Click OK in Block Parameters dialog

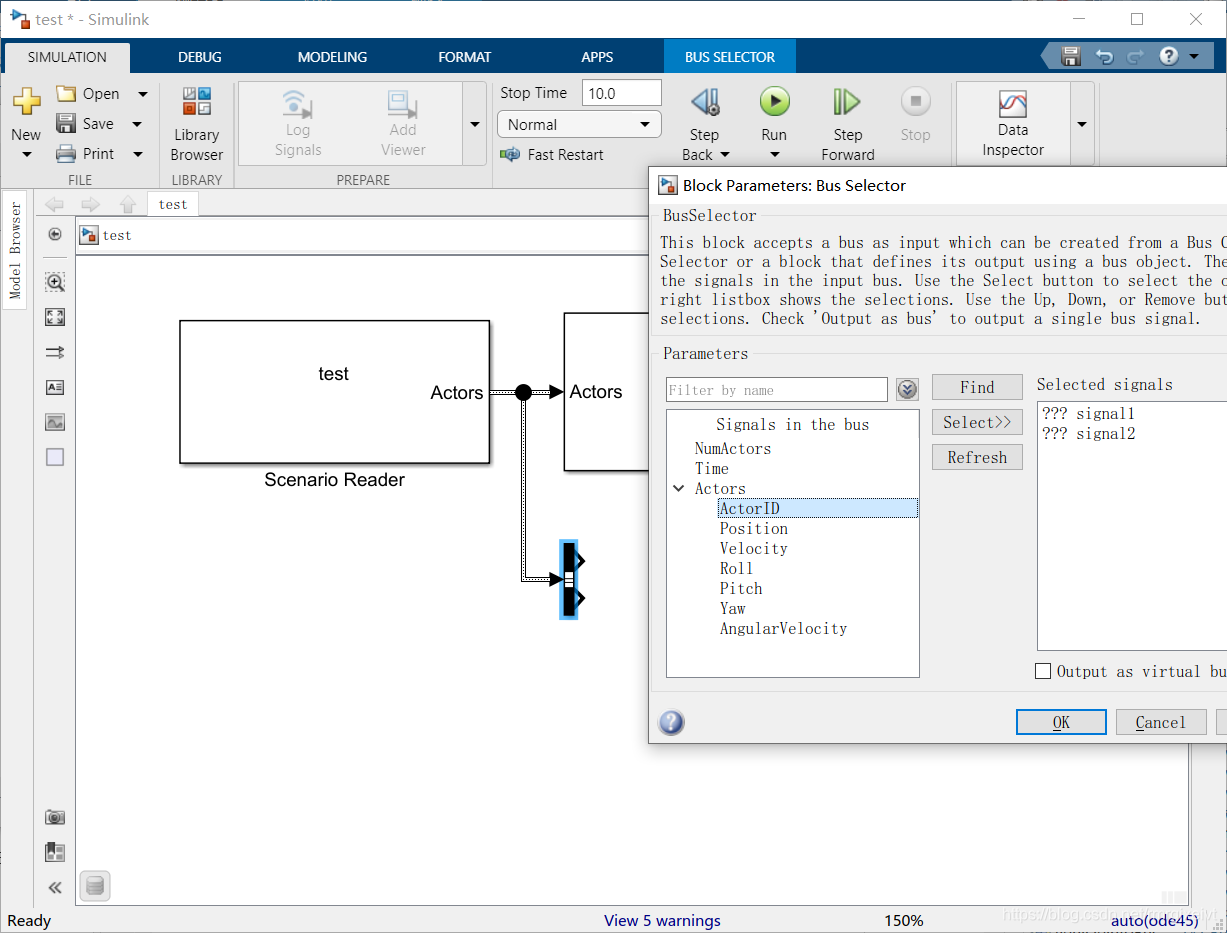(1061, 722)
